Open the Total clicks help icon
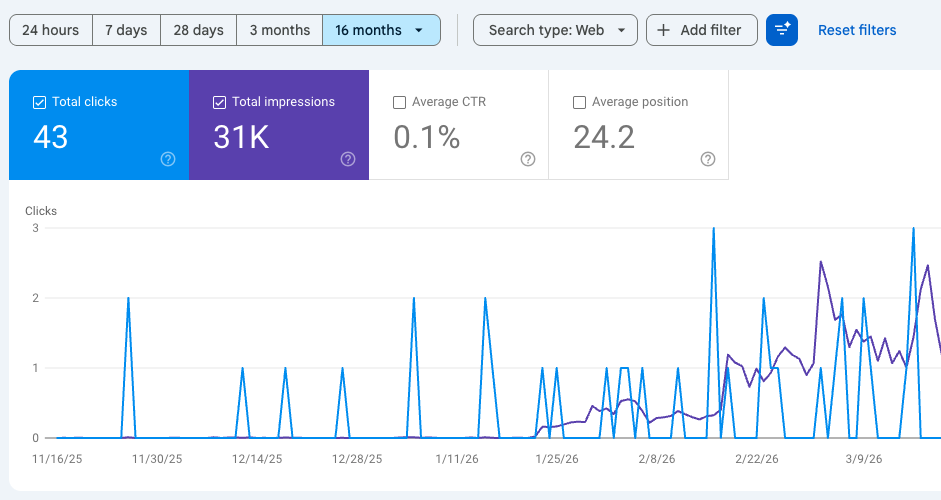 click(168, 159)
